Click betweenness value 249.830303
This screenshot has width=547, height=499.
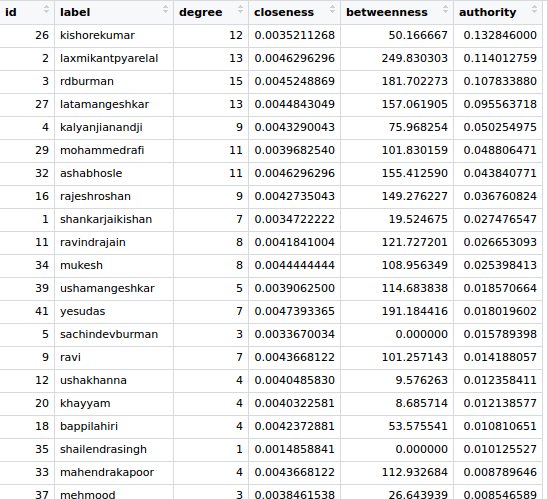[x=414, y=58]
